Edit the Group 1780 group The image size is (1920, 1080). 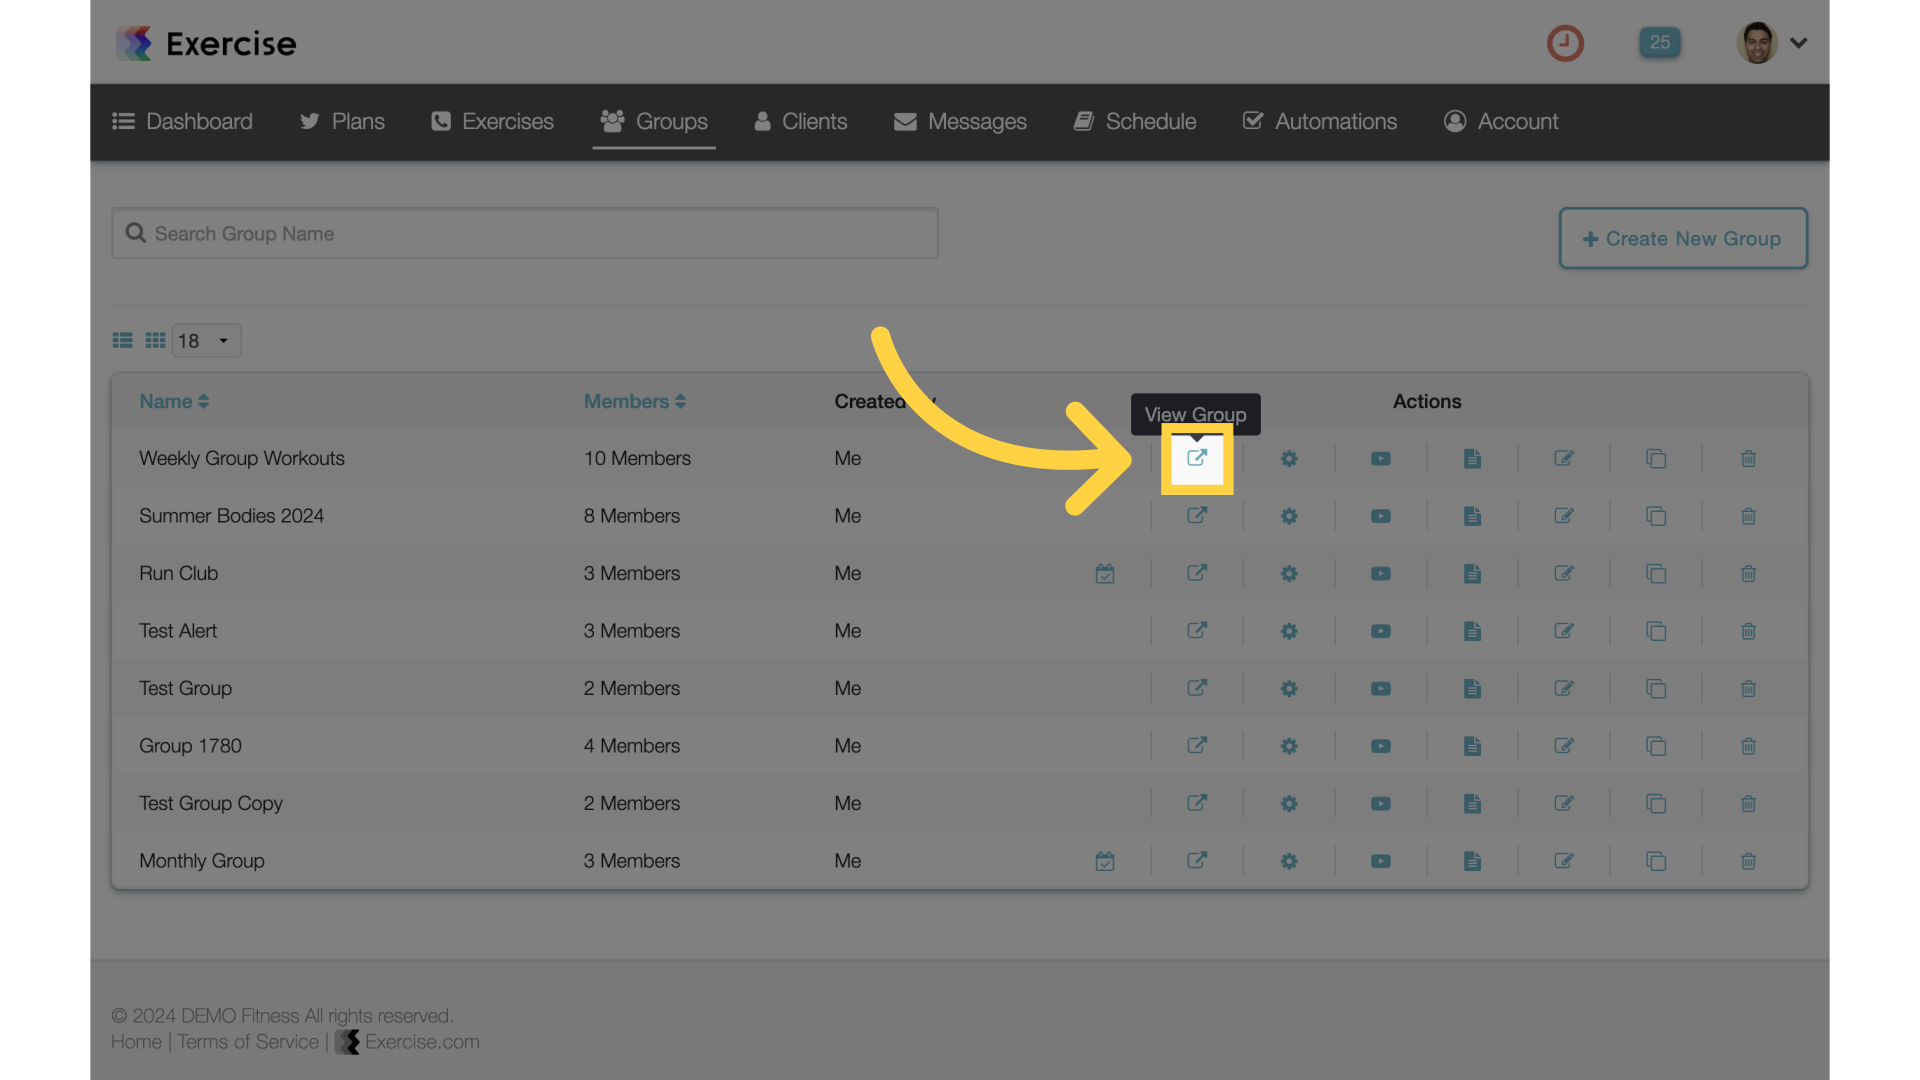(1564, 746)
